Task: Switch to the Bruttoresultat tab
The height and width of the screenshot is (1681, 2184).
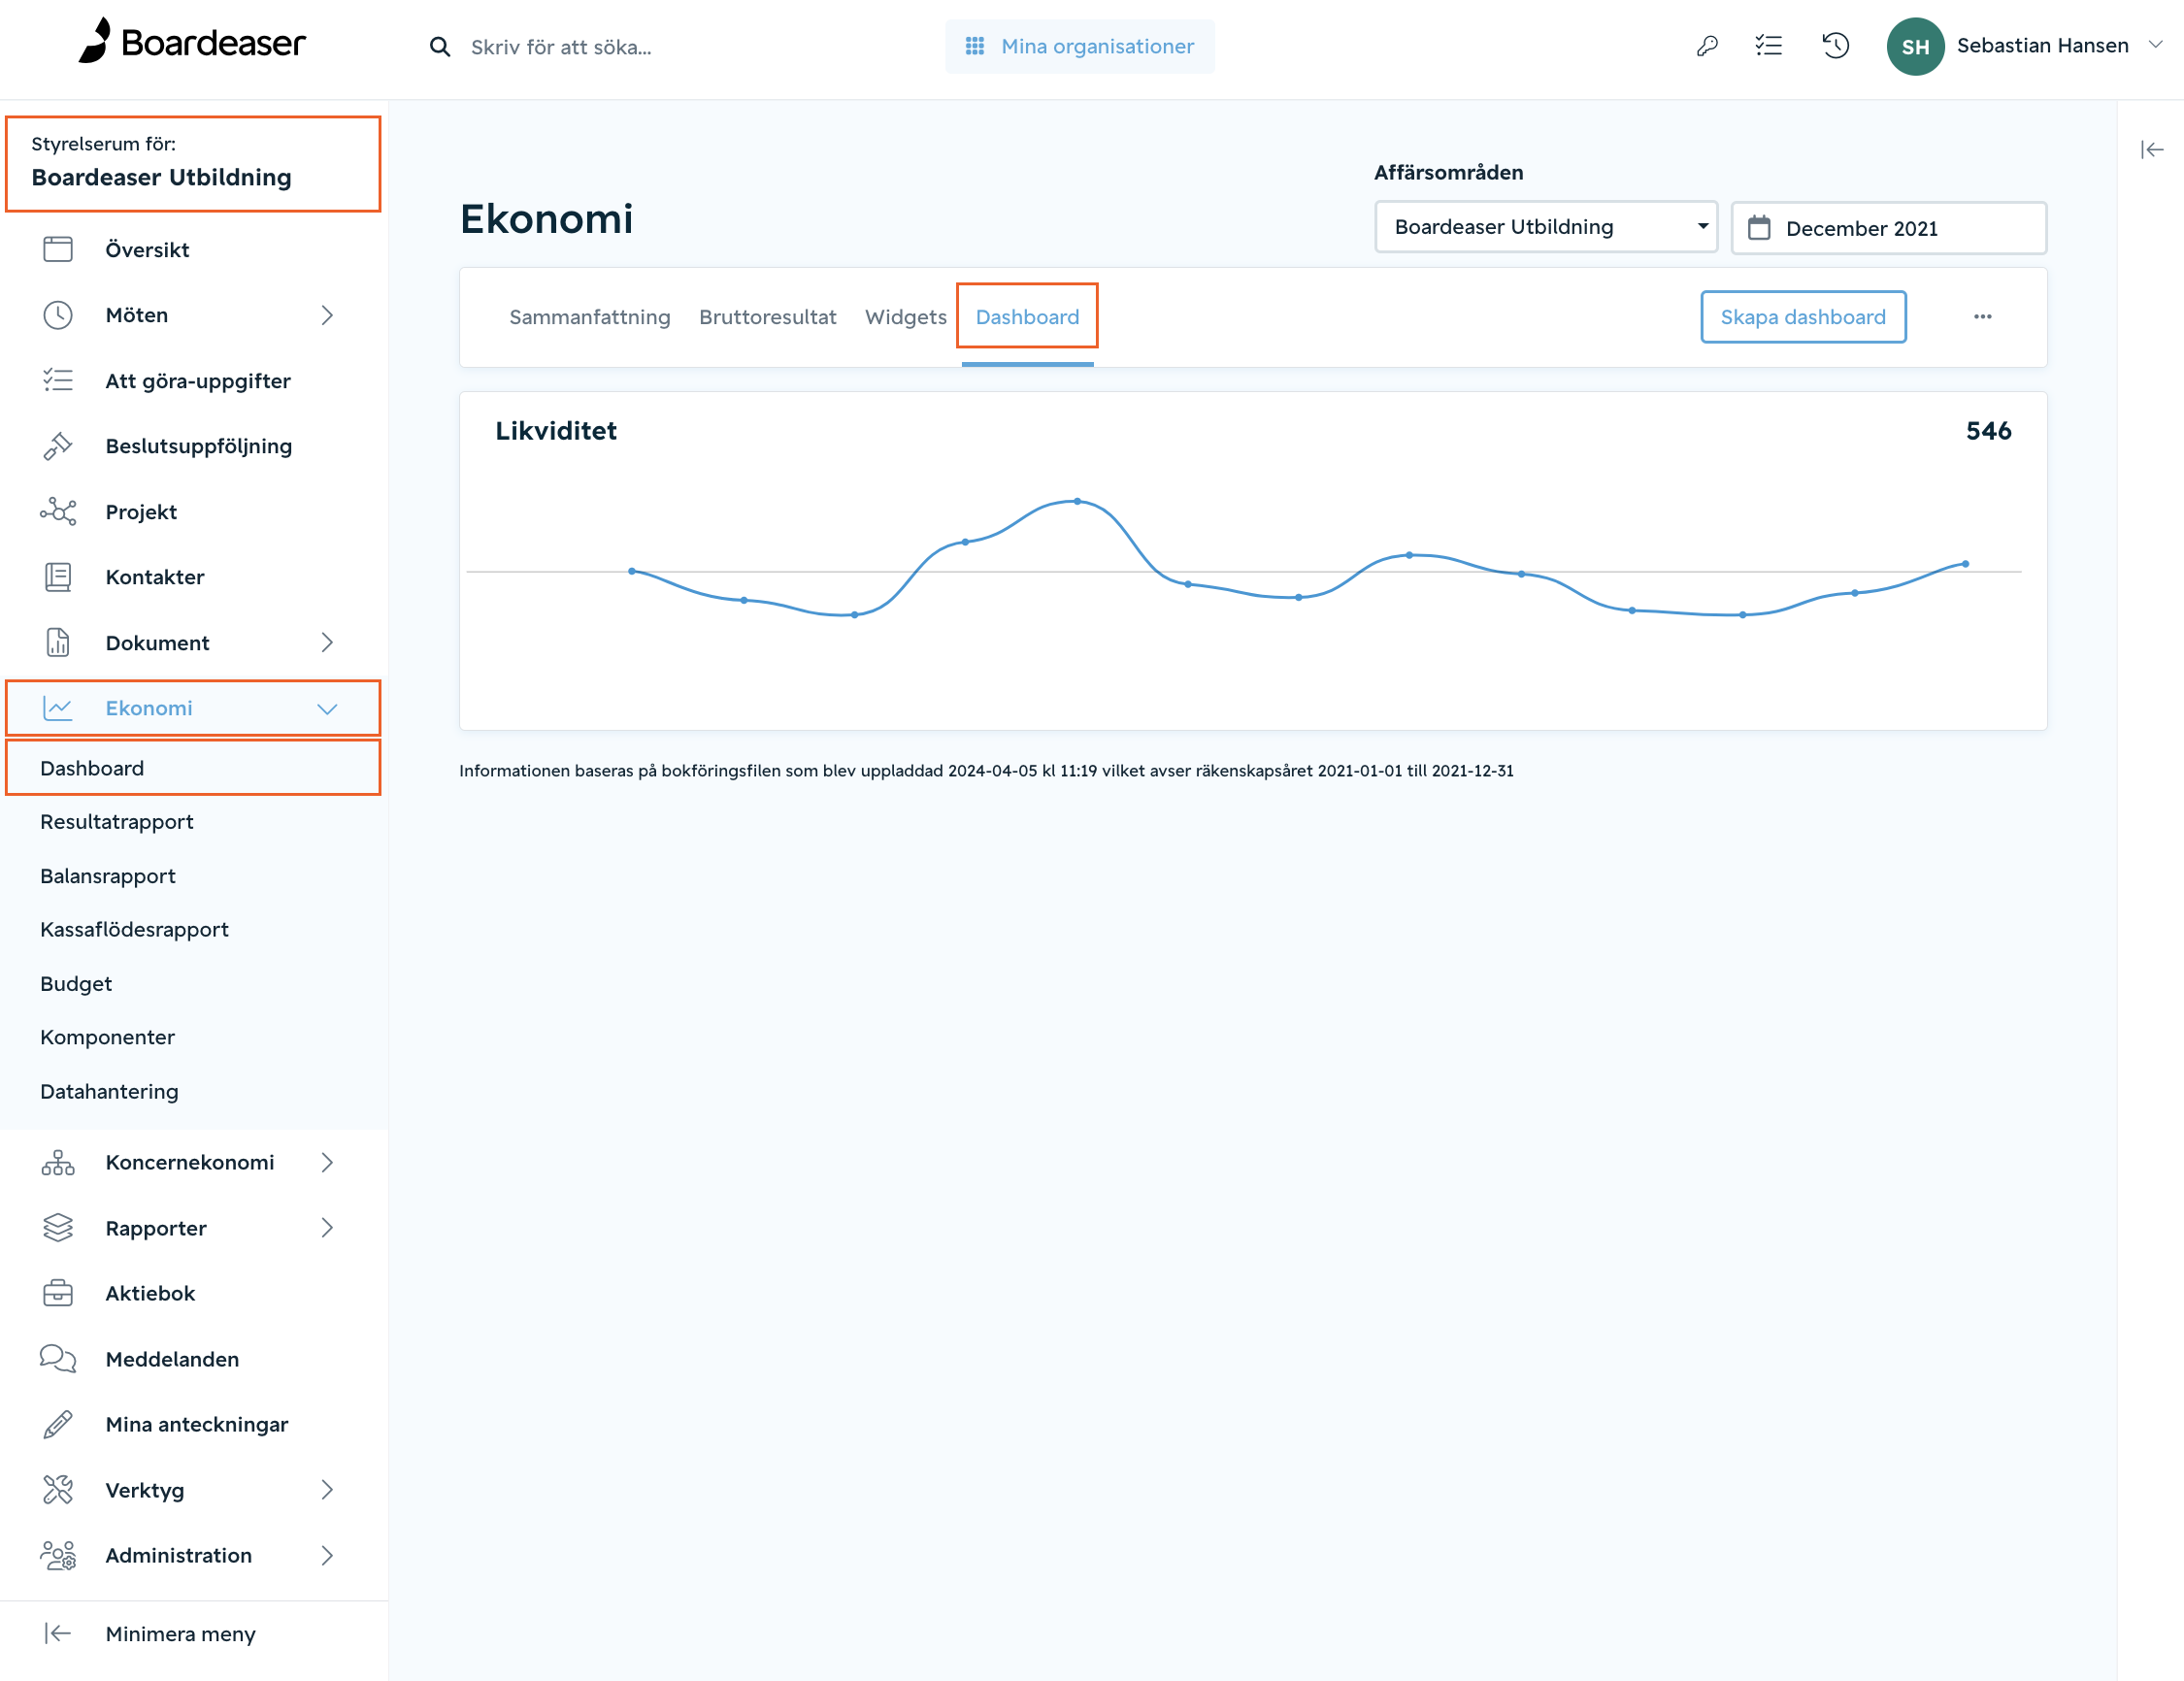Action: point(768,317)
